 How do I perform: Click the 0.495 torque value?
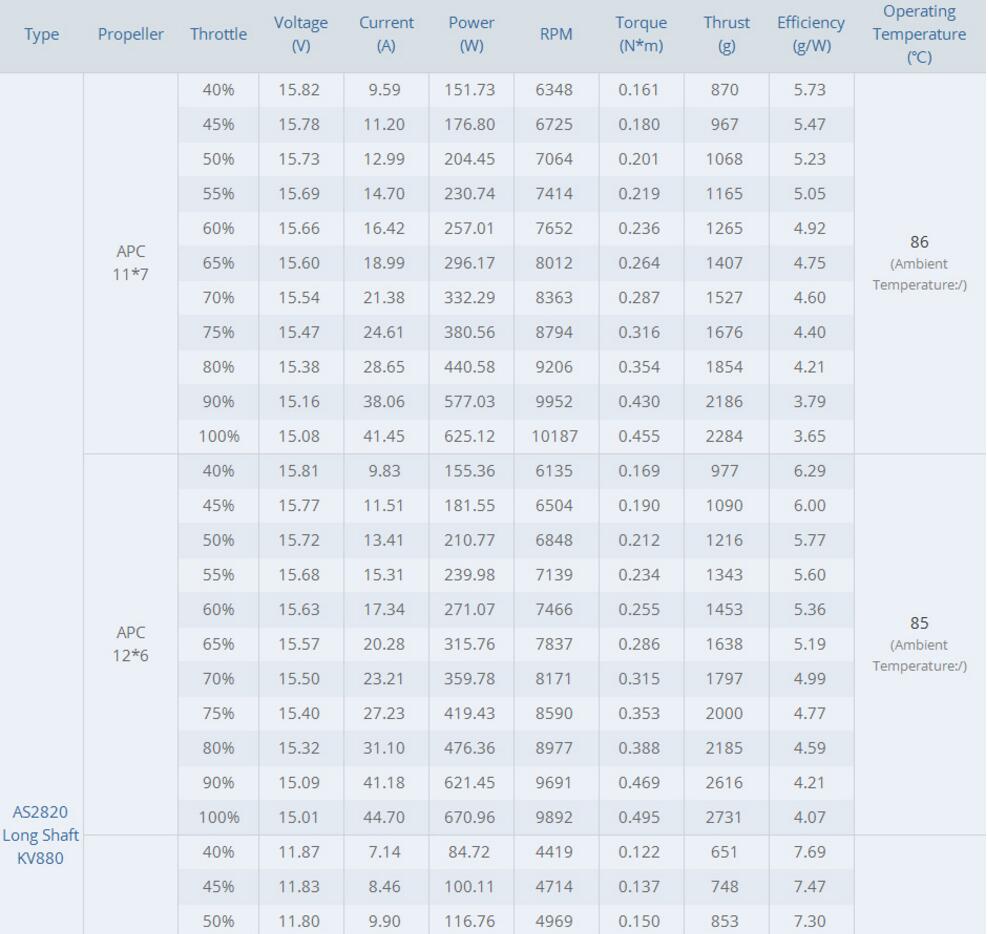639,817
